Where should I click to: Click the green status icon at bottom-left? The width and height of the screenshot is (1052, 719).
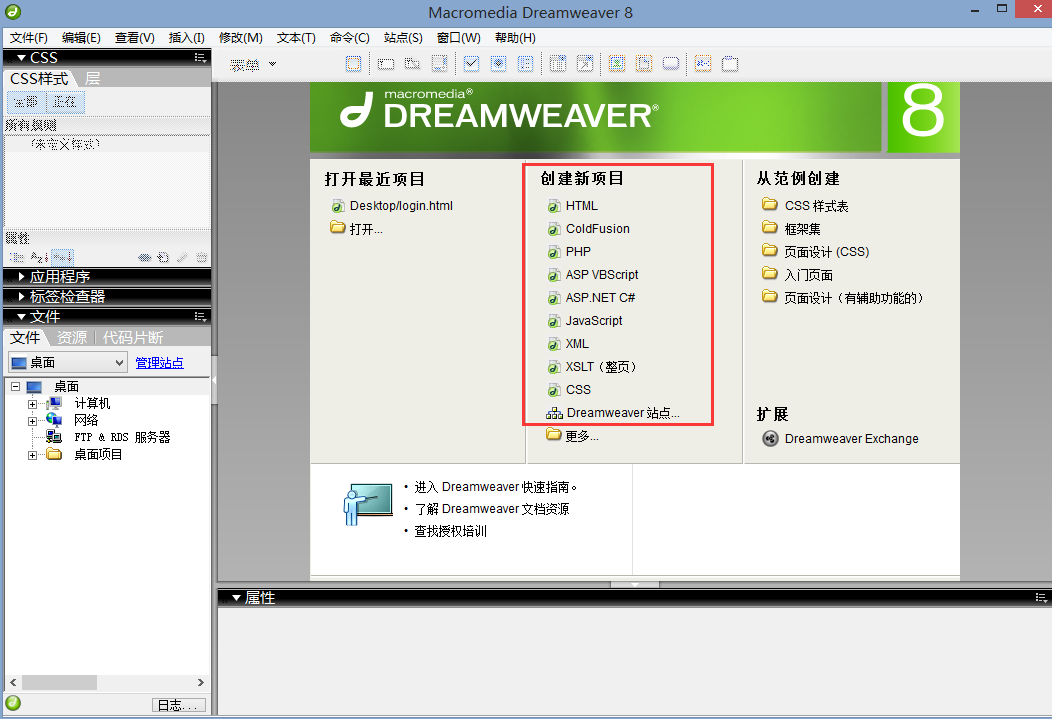pos(13,703)
